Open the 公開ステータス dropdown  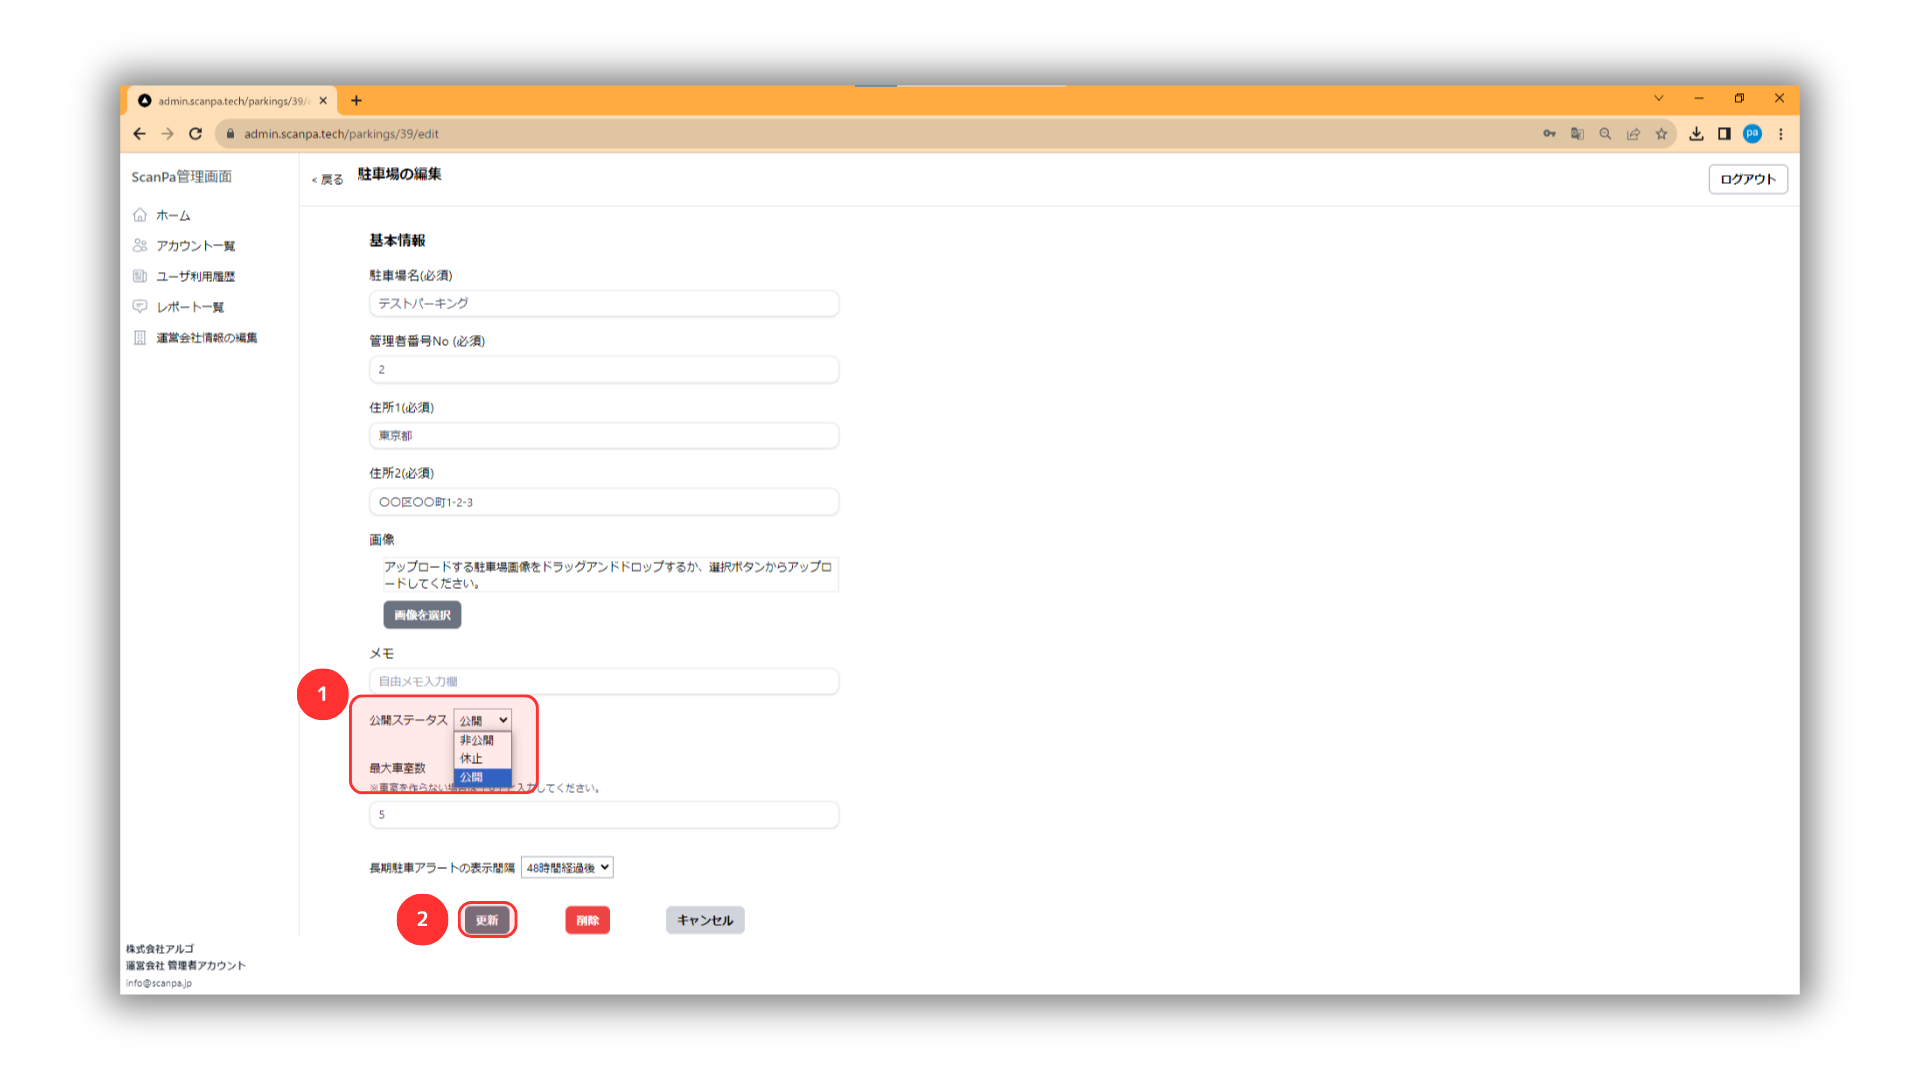pos(483,720)
